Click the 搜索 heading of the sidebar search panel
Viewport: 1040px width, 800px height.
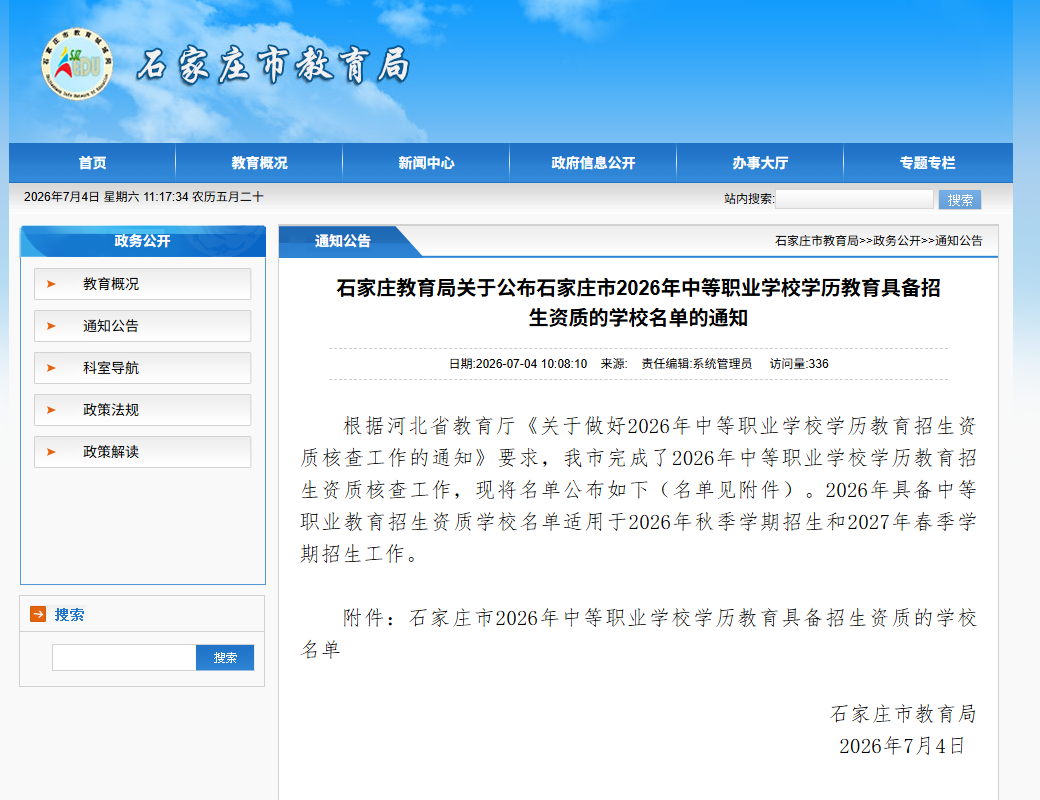pos(69,615)
